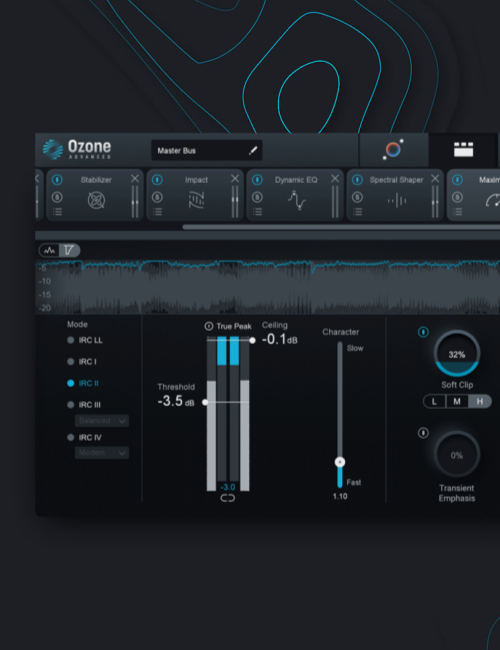Select IRC I mode
This screenshot has height=650, width=500.
point(82,362)
